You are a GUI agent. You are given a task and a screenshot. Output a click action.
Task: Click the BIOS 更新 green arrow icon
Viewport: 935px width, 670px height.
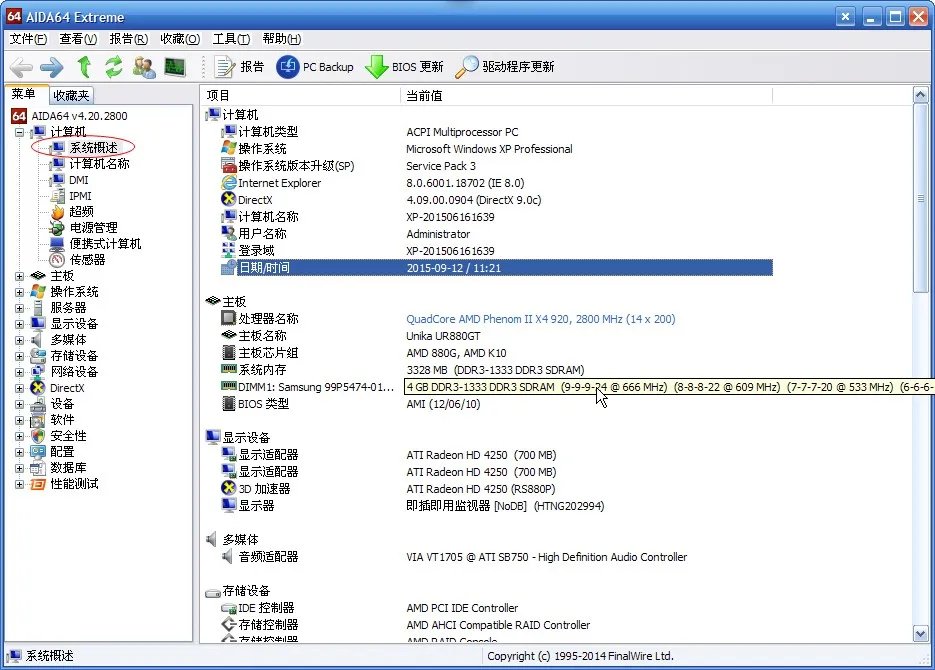(x=376, y=66)
